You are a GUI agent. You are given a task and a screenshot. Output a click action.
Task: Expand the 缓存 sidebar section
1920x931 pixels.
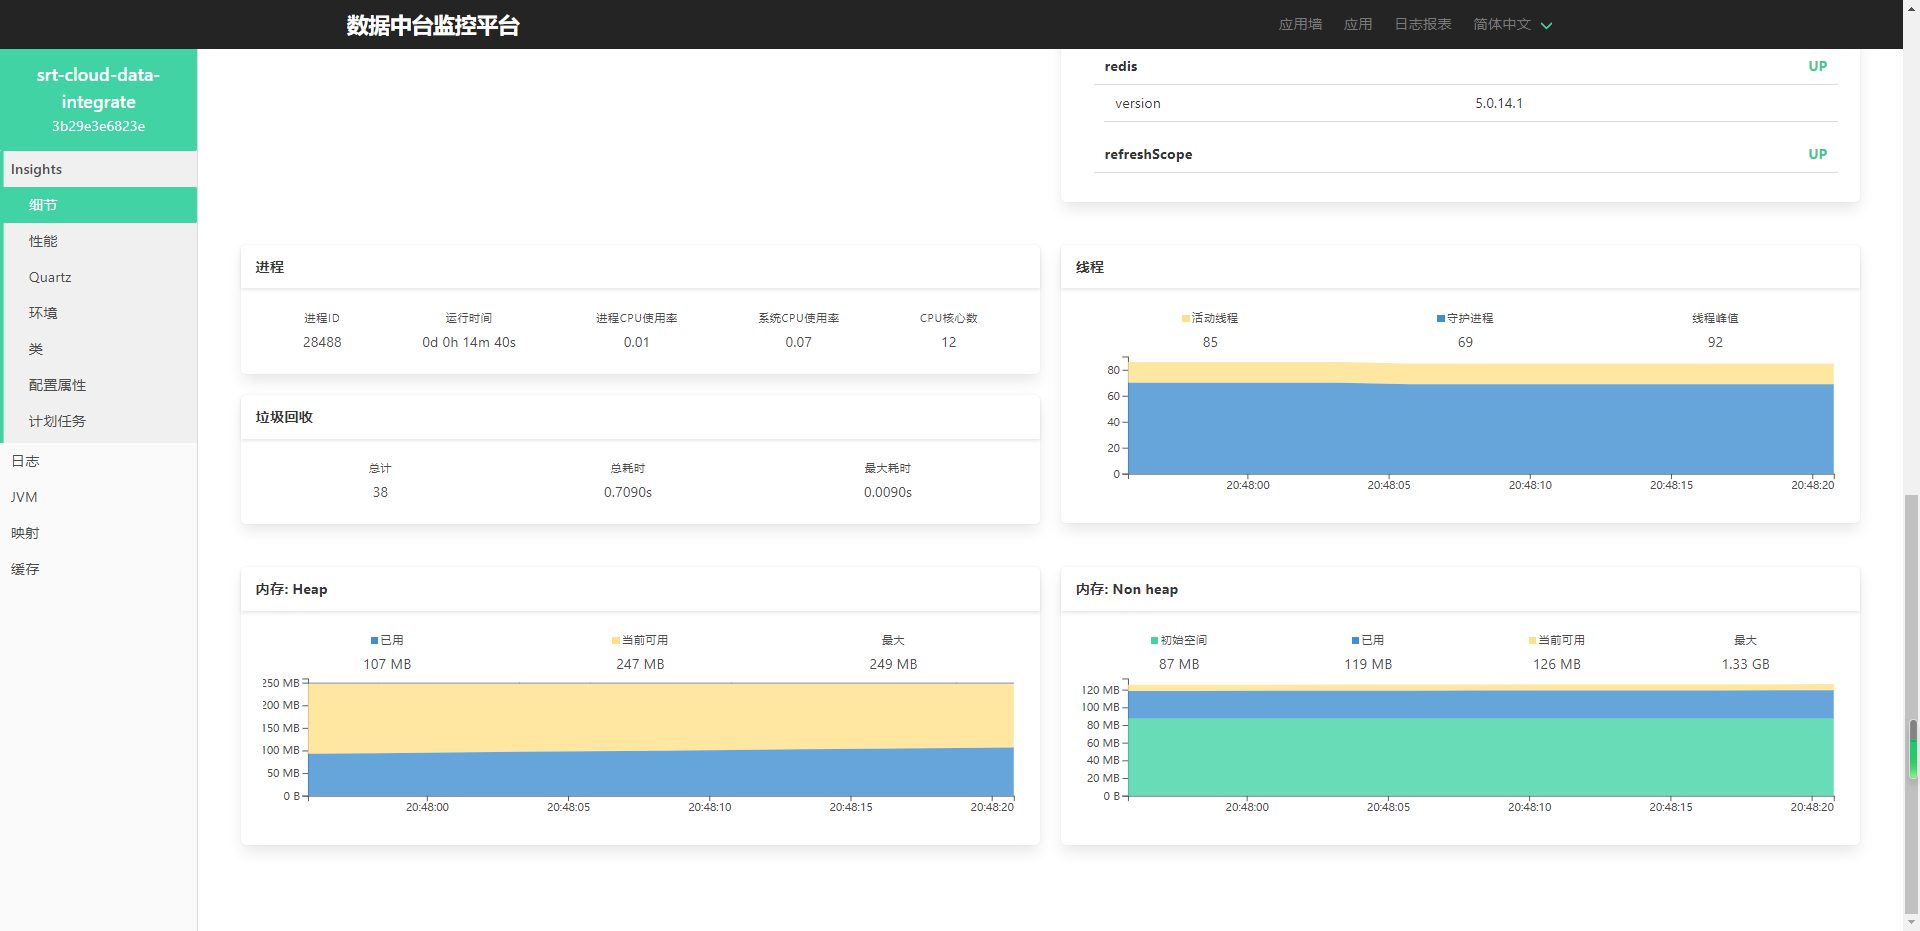pos(98,569)
